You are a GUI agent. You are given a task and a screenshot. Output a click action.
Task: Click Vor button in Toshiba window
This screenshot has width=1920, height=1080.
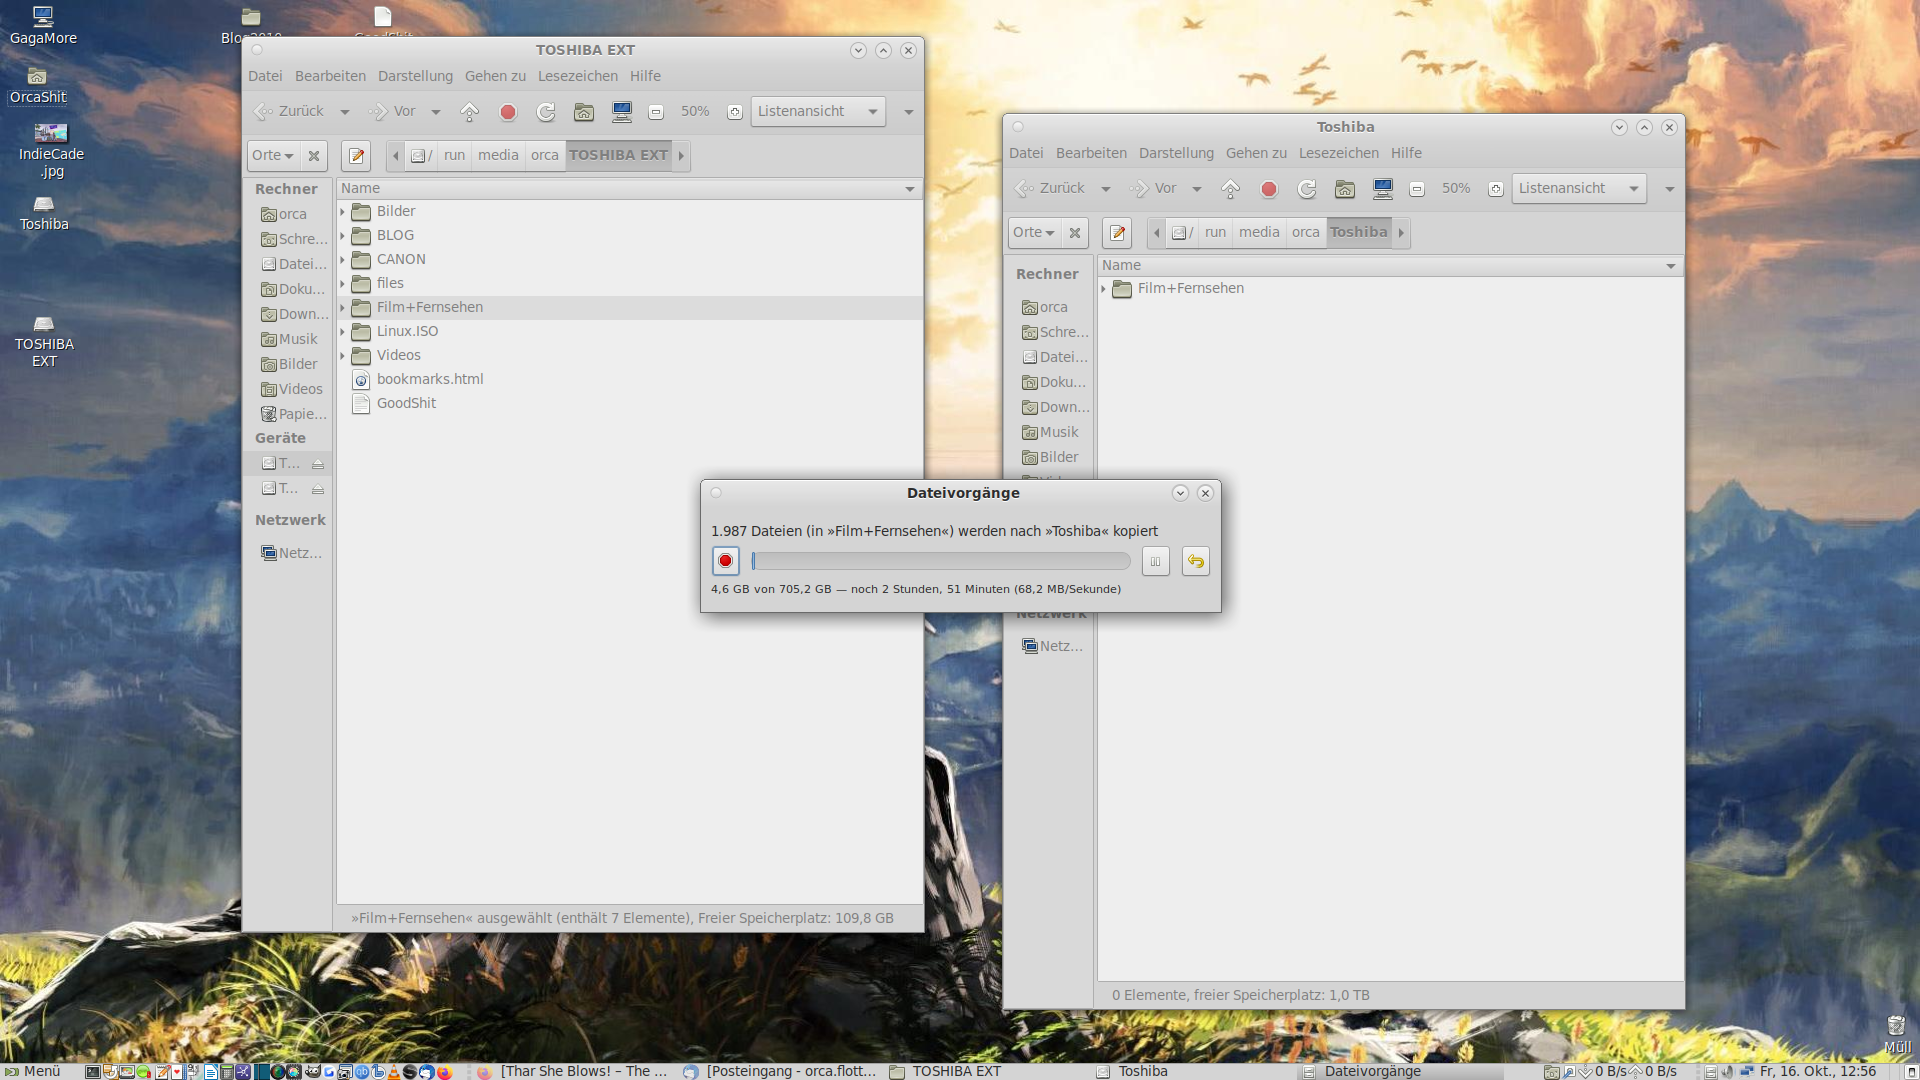click(x=1153, y=189)
